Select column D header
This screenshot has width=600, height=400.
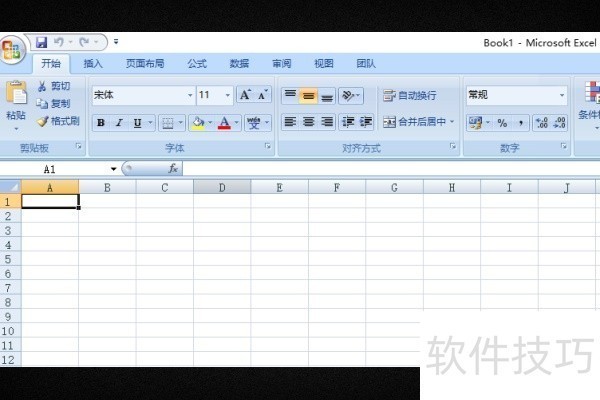coord(222,187)
